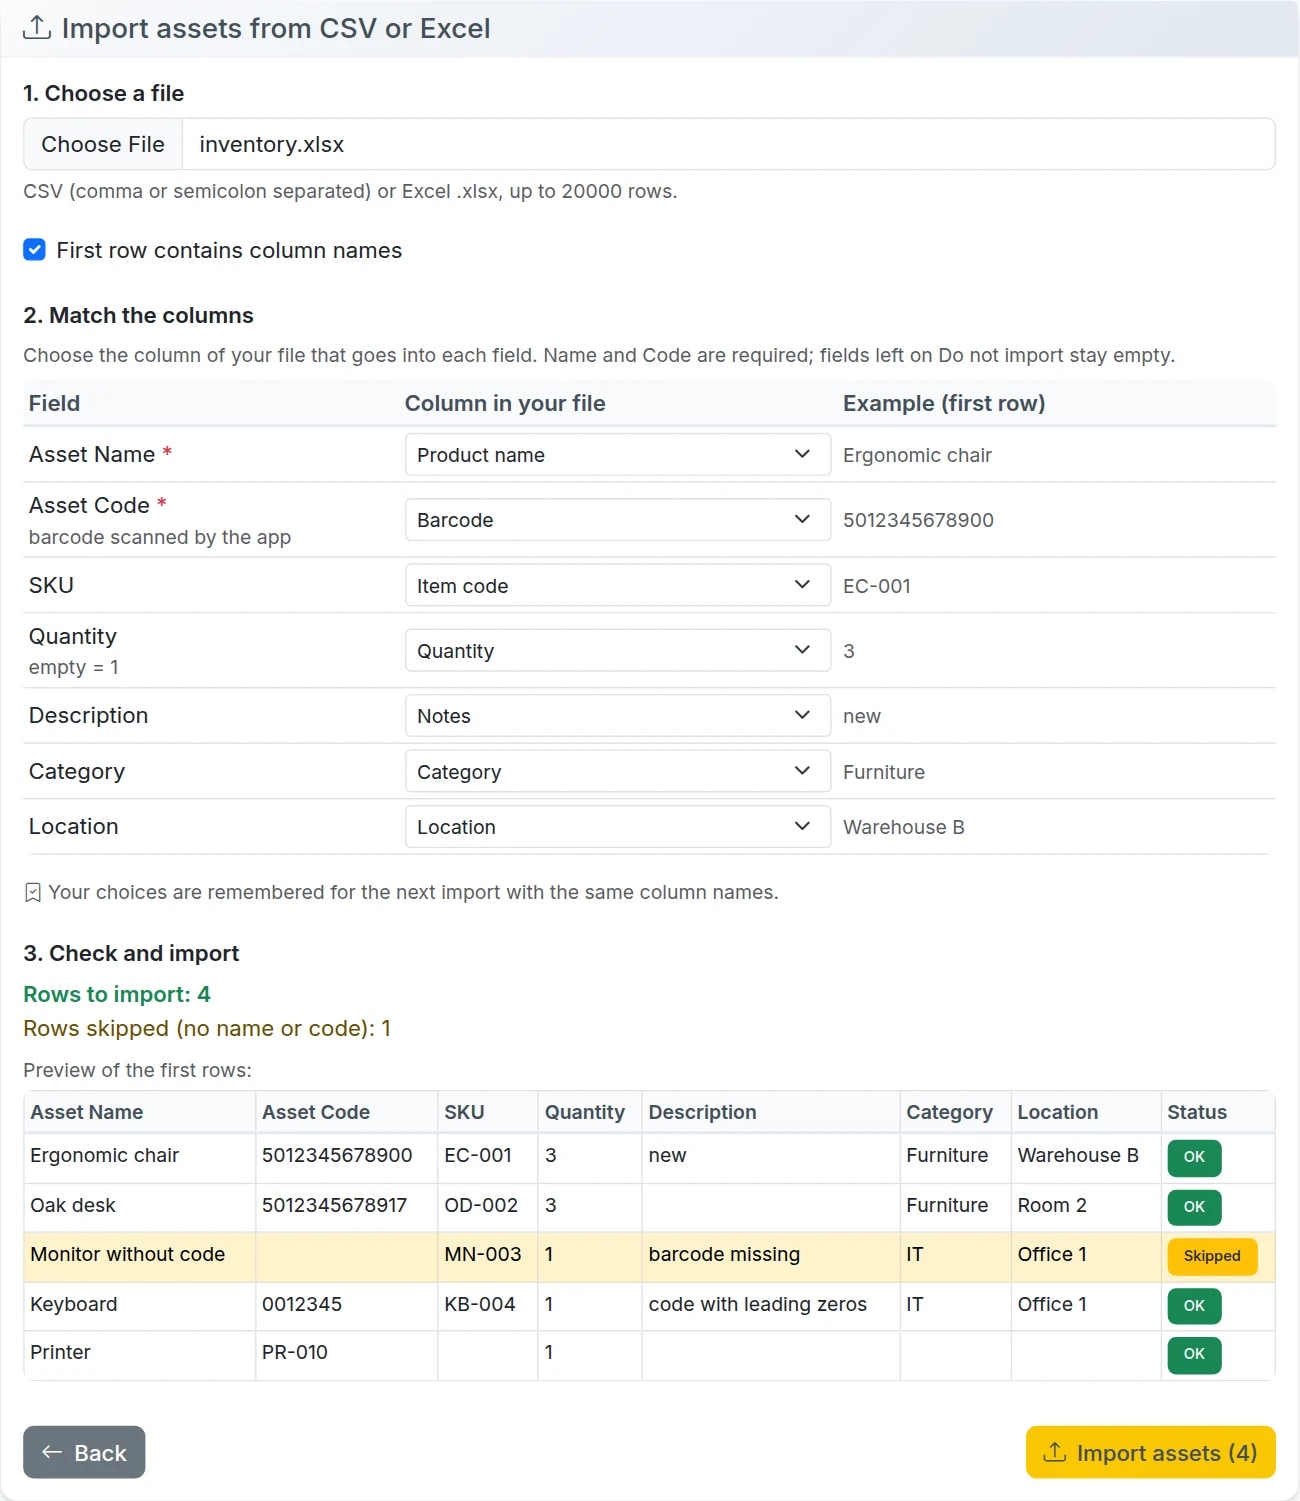Screen dimensions: 1300x1501
Task: Expand the SKU column dropdown showing Item code
Action: tap(617, 585)
